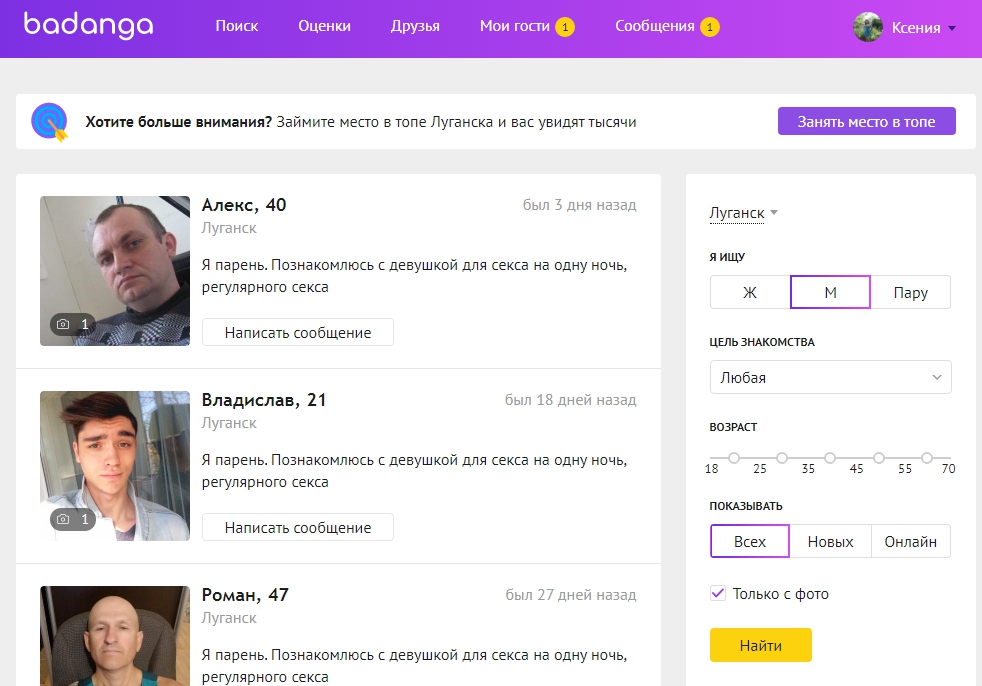Open profile name Роман, 47

245,595
